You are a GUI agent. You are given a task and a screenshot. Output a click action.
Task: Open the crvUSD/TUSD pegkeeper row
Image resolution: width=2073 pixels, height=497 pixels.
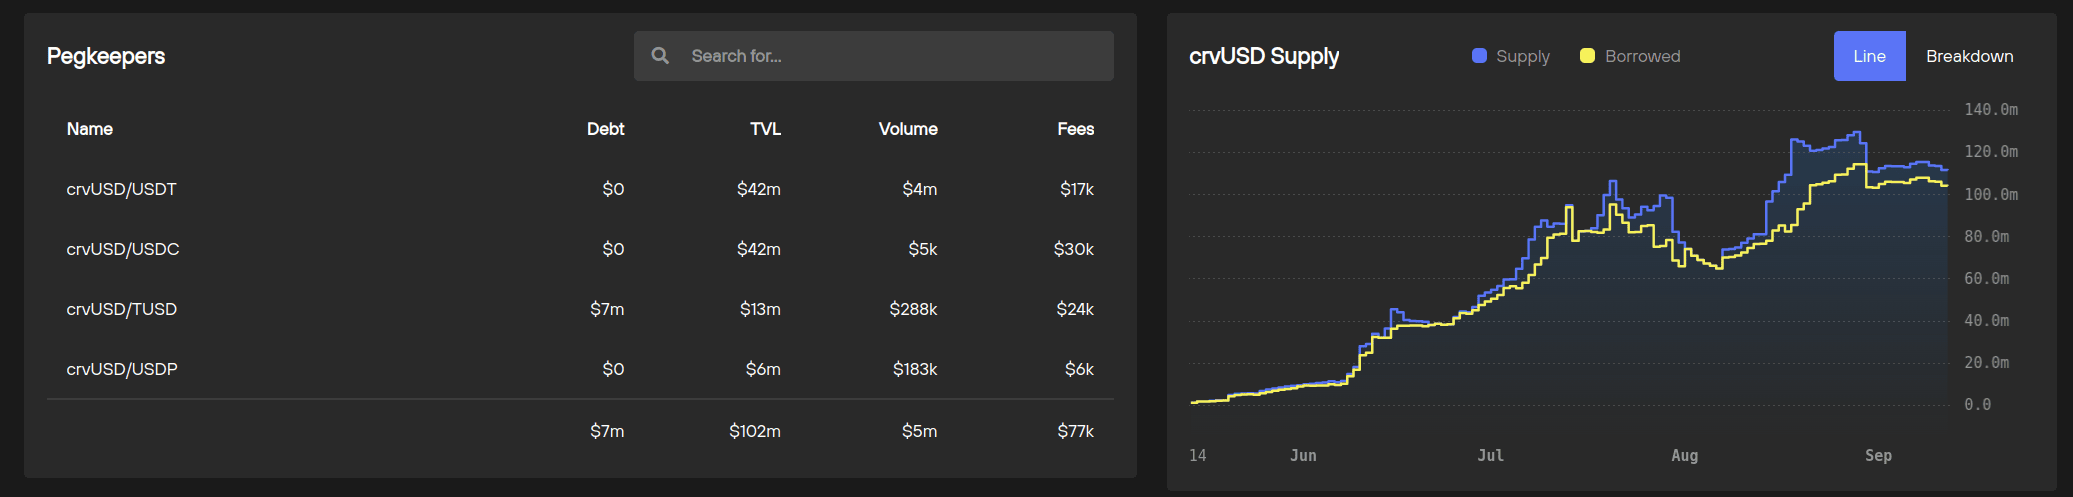[121, 309]
